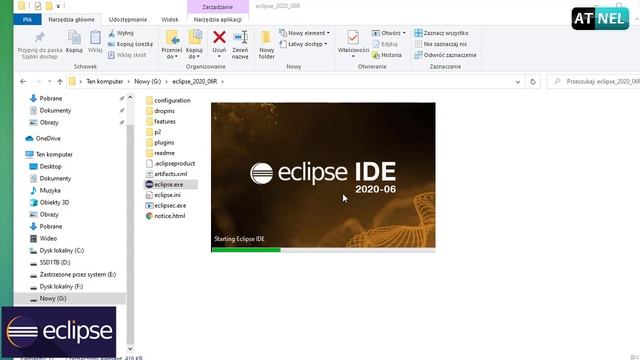Switch to the Udostępnianie tab
The image size is (640, 360).
(x=128, y=19)
